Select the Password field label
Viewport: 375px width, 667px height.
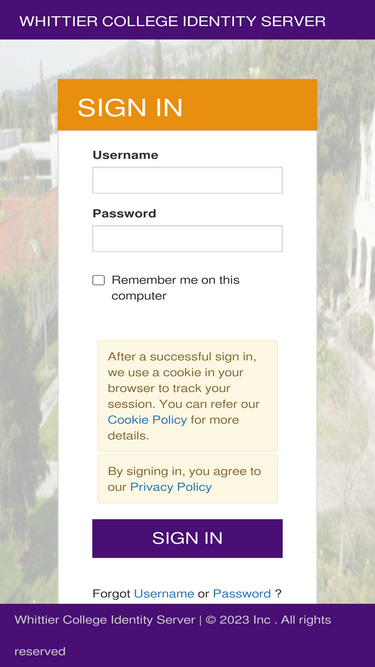click(x=124, y=214)
